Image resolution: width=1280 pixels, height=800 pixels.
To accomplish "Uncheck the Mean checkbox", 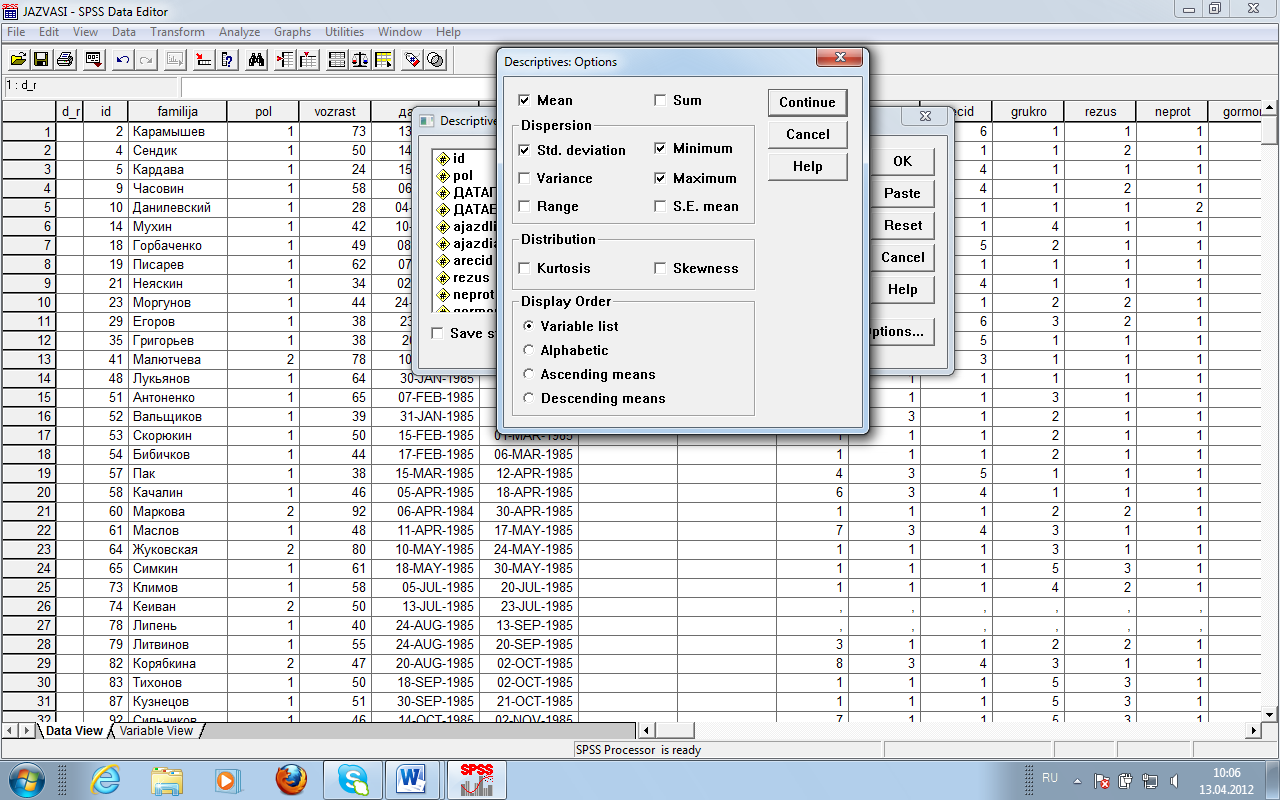I will 525,100.
